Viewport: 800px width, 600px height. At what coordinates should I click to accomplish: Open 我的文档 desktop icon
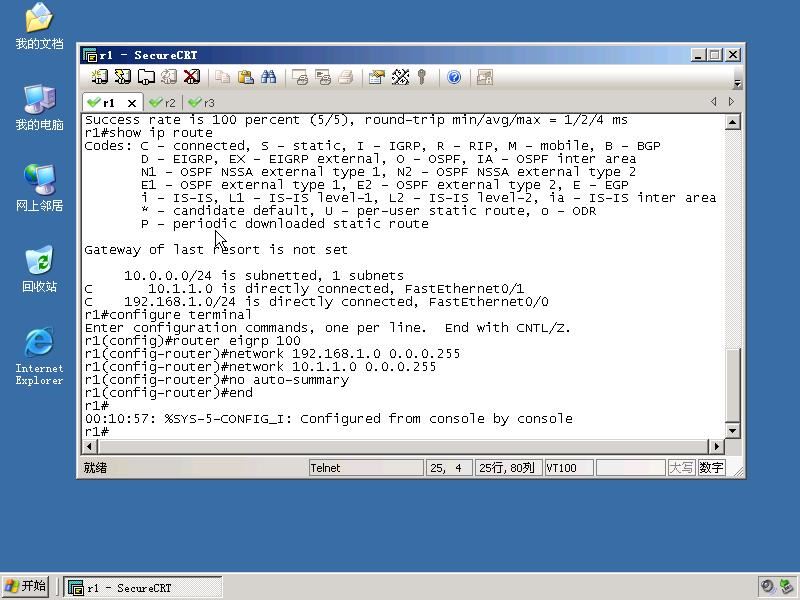(x=39, y=26)
